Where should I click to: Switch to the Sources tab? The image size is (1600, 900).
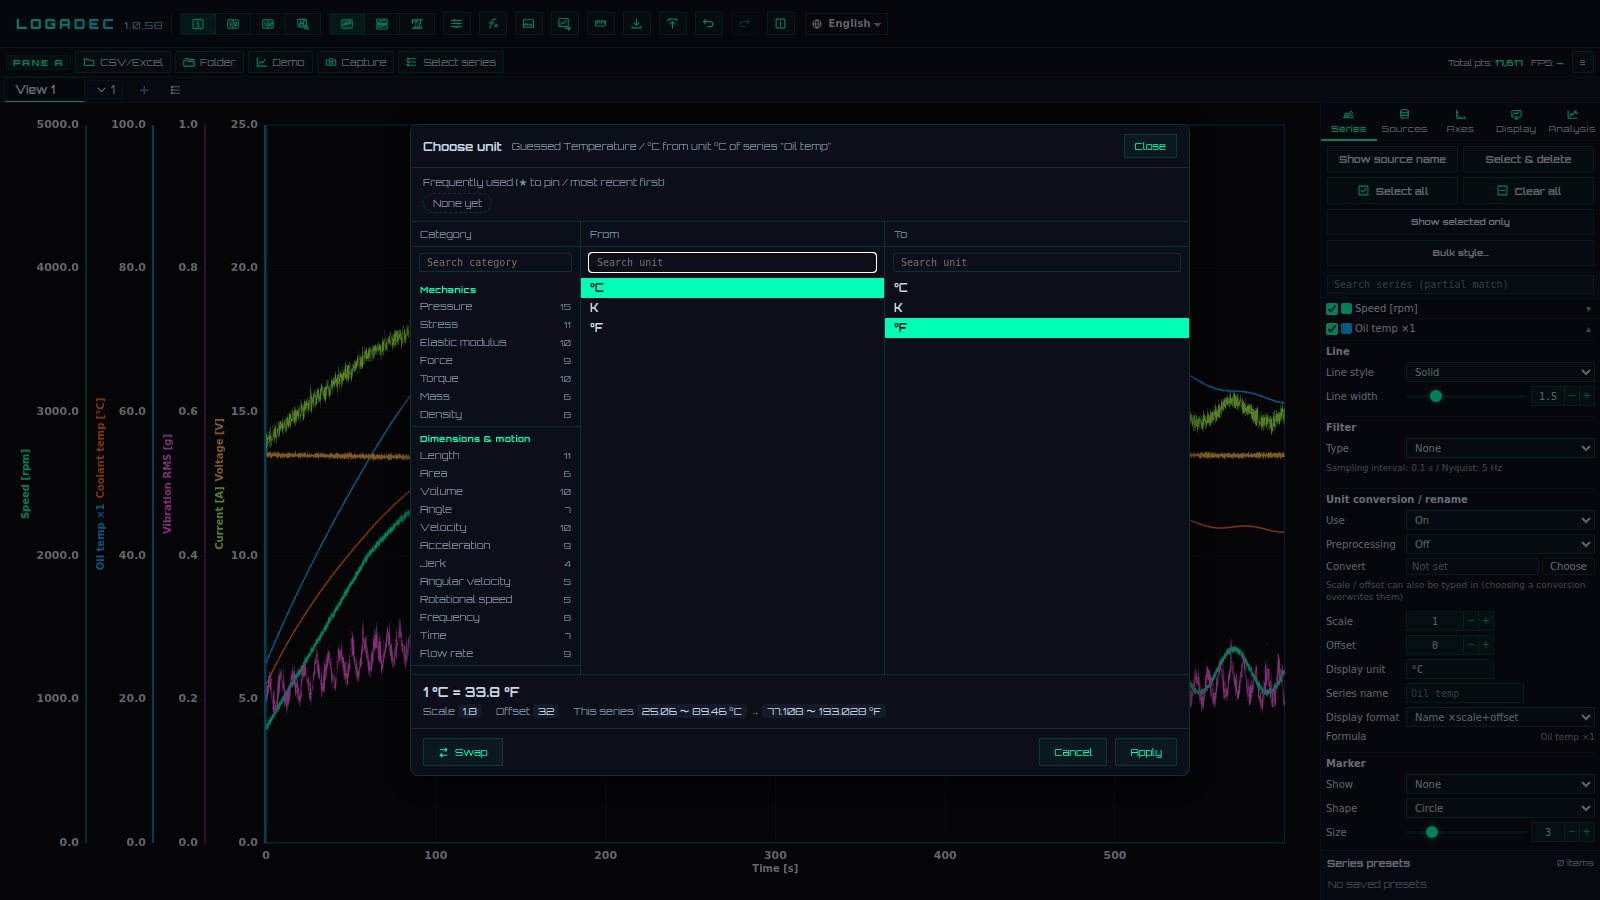pyautogui.click(x=1404, y=121)
